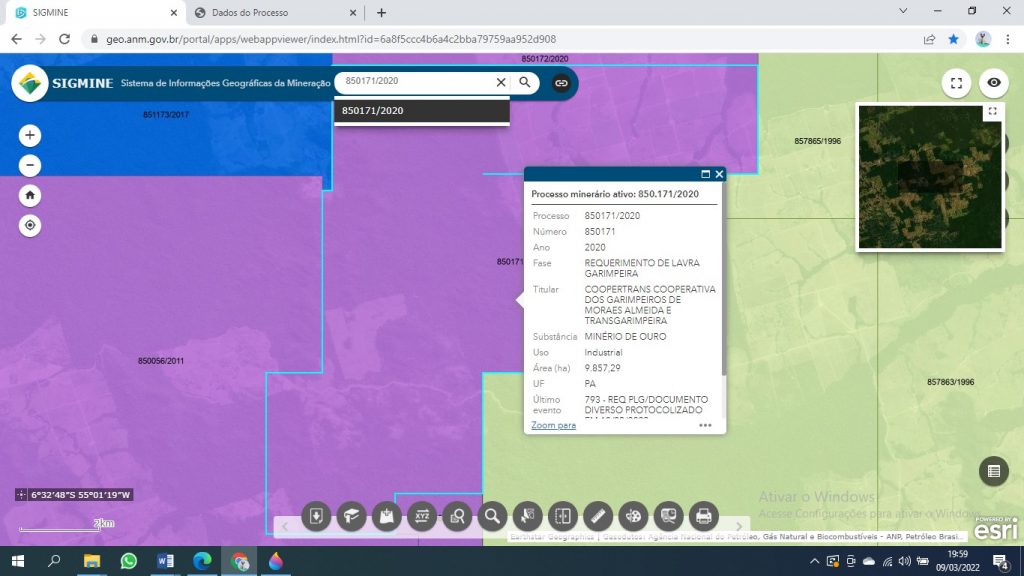Viewport: 1024px width, 576px height.
Task: Open a new browser tab
Action: pos(381,12)
